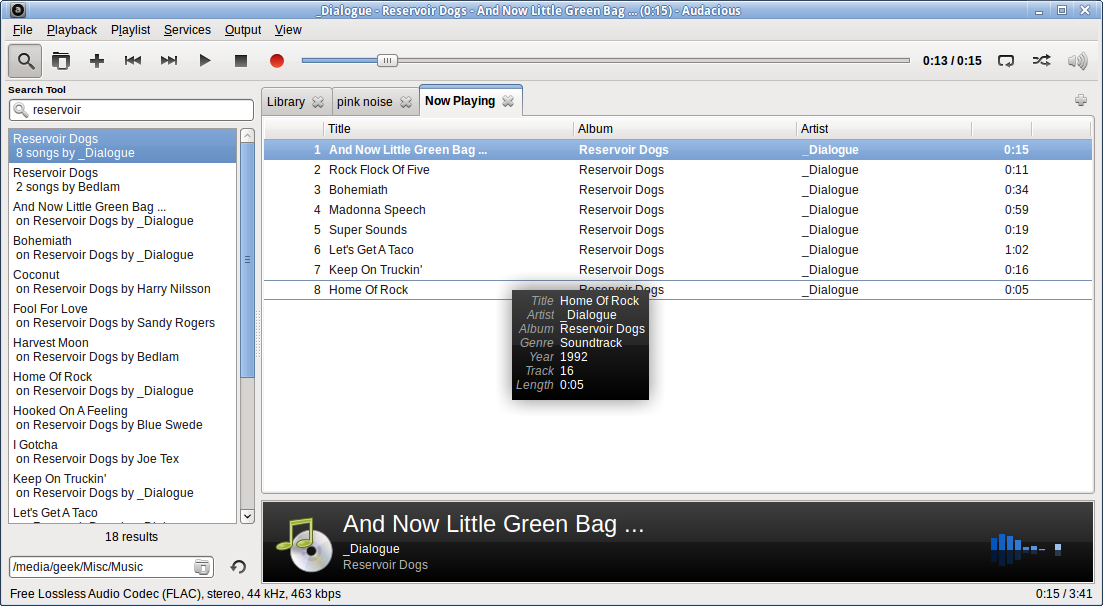Screen dimensions: 1103x606
Task: Select track 7 Keep On Truckin' in playlist
Action: [x=678, y=270]
